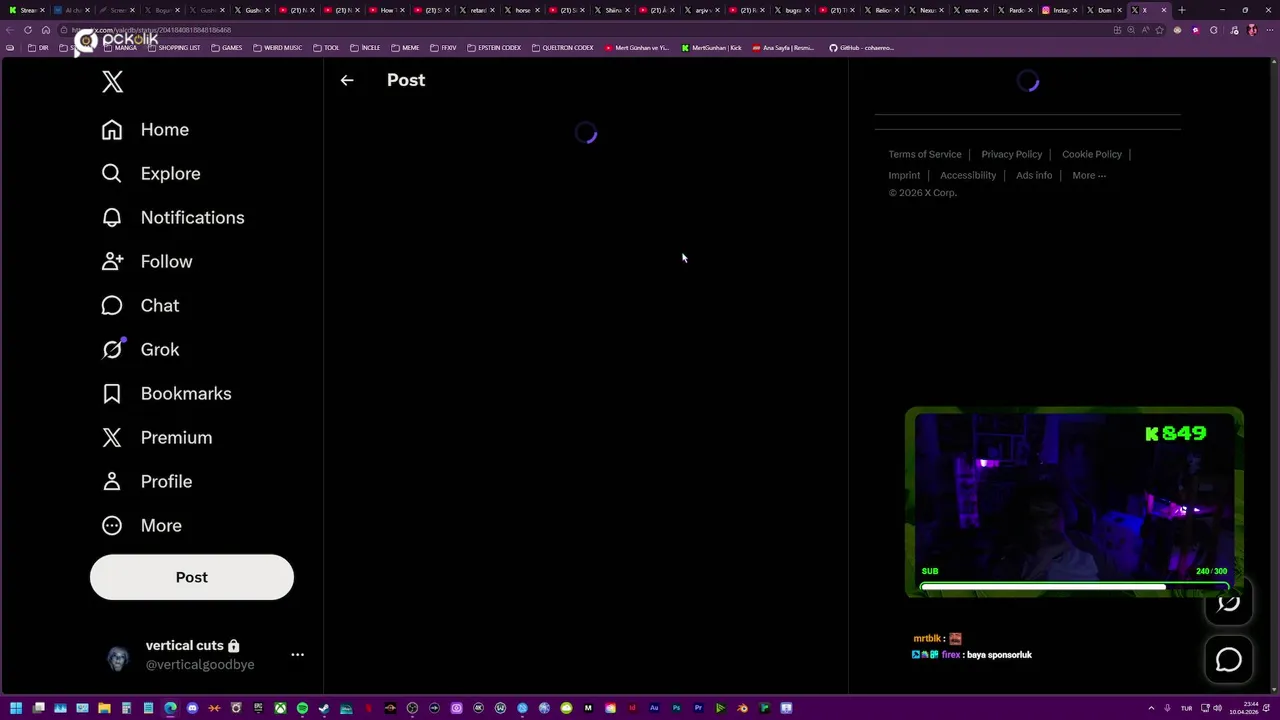This screenshot has height=720, width=1280.
Task: Click browser home button
Action: point(45,30)
